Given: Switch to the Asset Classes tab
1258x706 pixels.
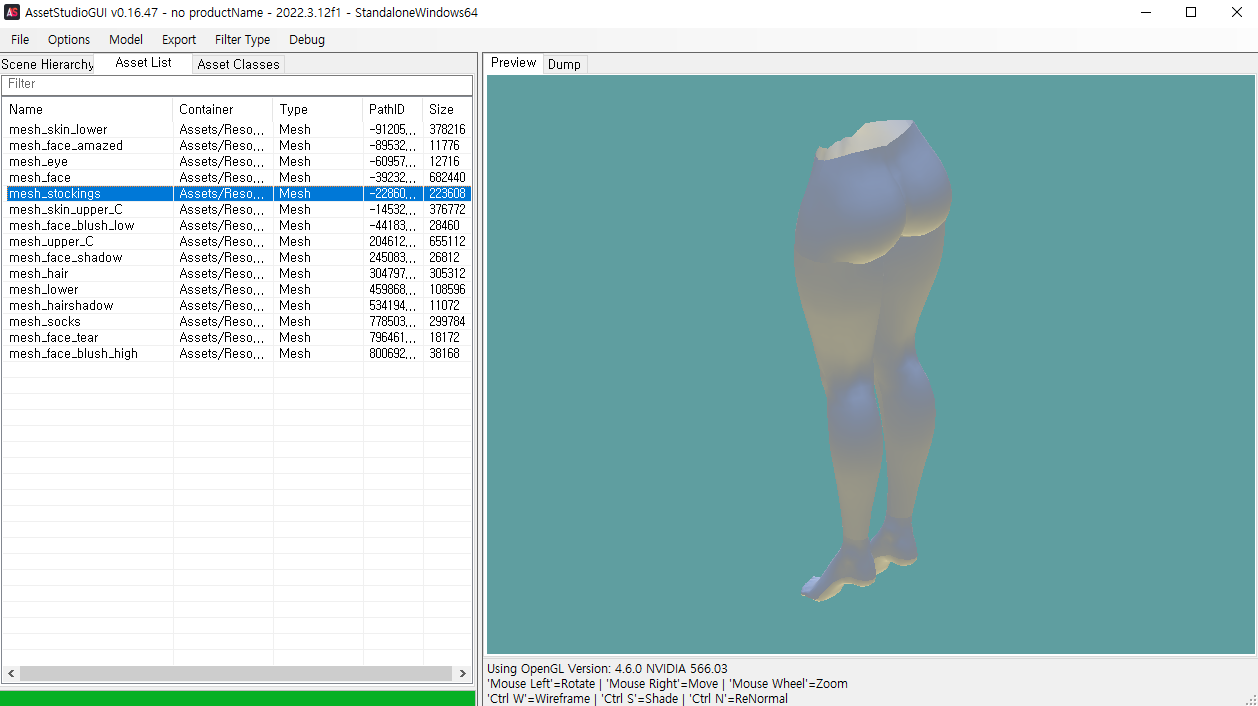Looking at the screenshot, I should pyautogui.click(x=238, y=64).
